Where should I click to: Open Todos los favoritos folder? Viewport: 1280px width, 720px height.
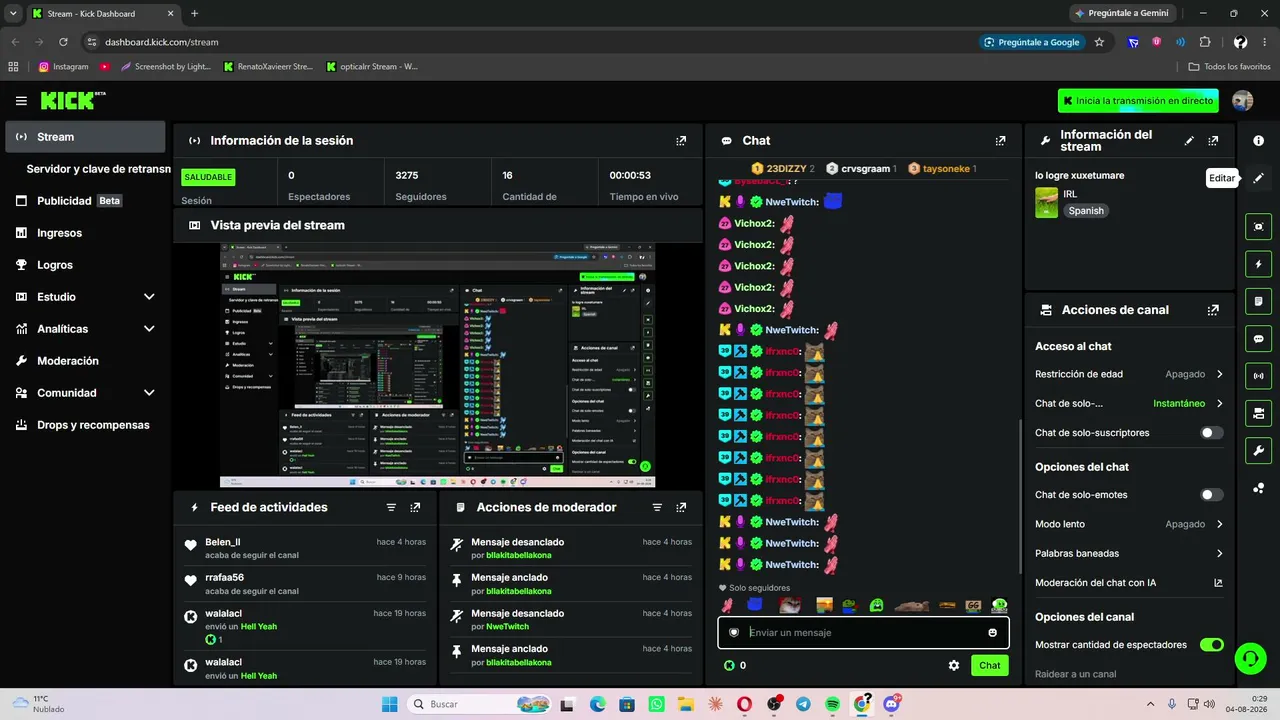point(1229,67)
